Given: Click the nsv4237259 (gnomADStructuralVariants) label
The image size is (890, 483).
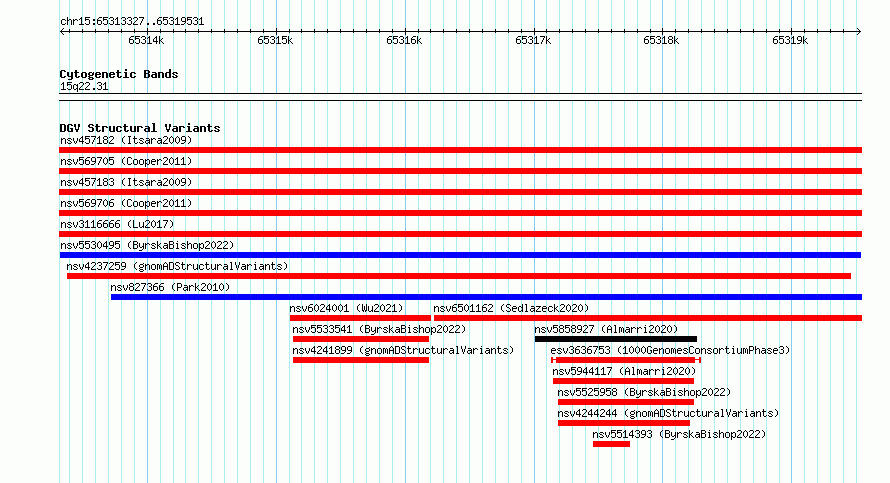Looking at the screenshot, I should pyautogui.click(x=177, y=266).
